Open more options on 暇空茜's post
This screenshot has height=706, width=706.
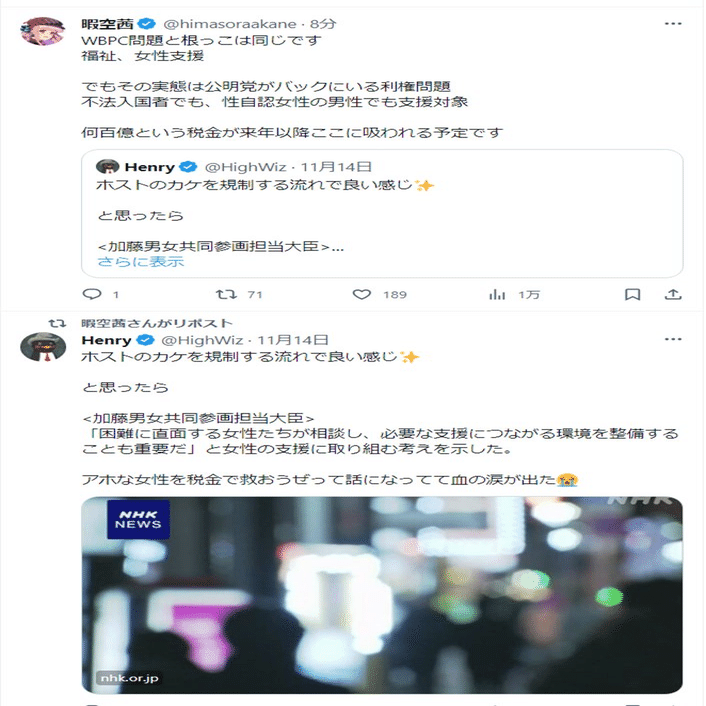pyautogui.click(x=673, y=23)
